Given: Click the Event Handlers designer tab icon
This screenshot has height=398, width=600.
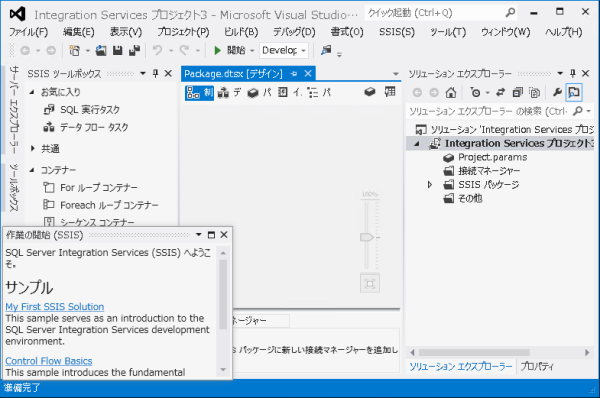Looking at the screenshot, I should pyautogui.click(x=283, y=92).
